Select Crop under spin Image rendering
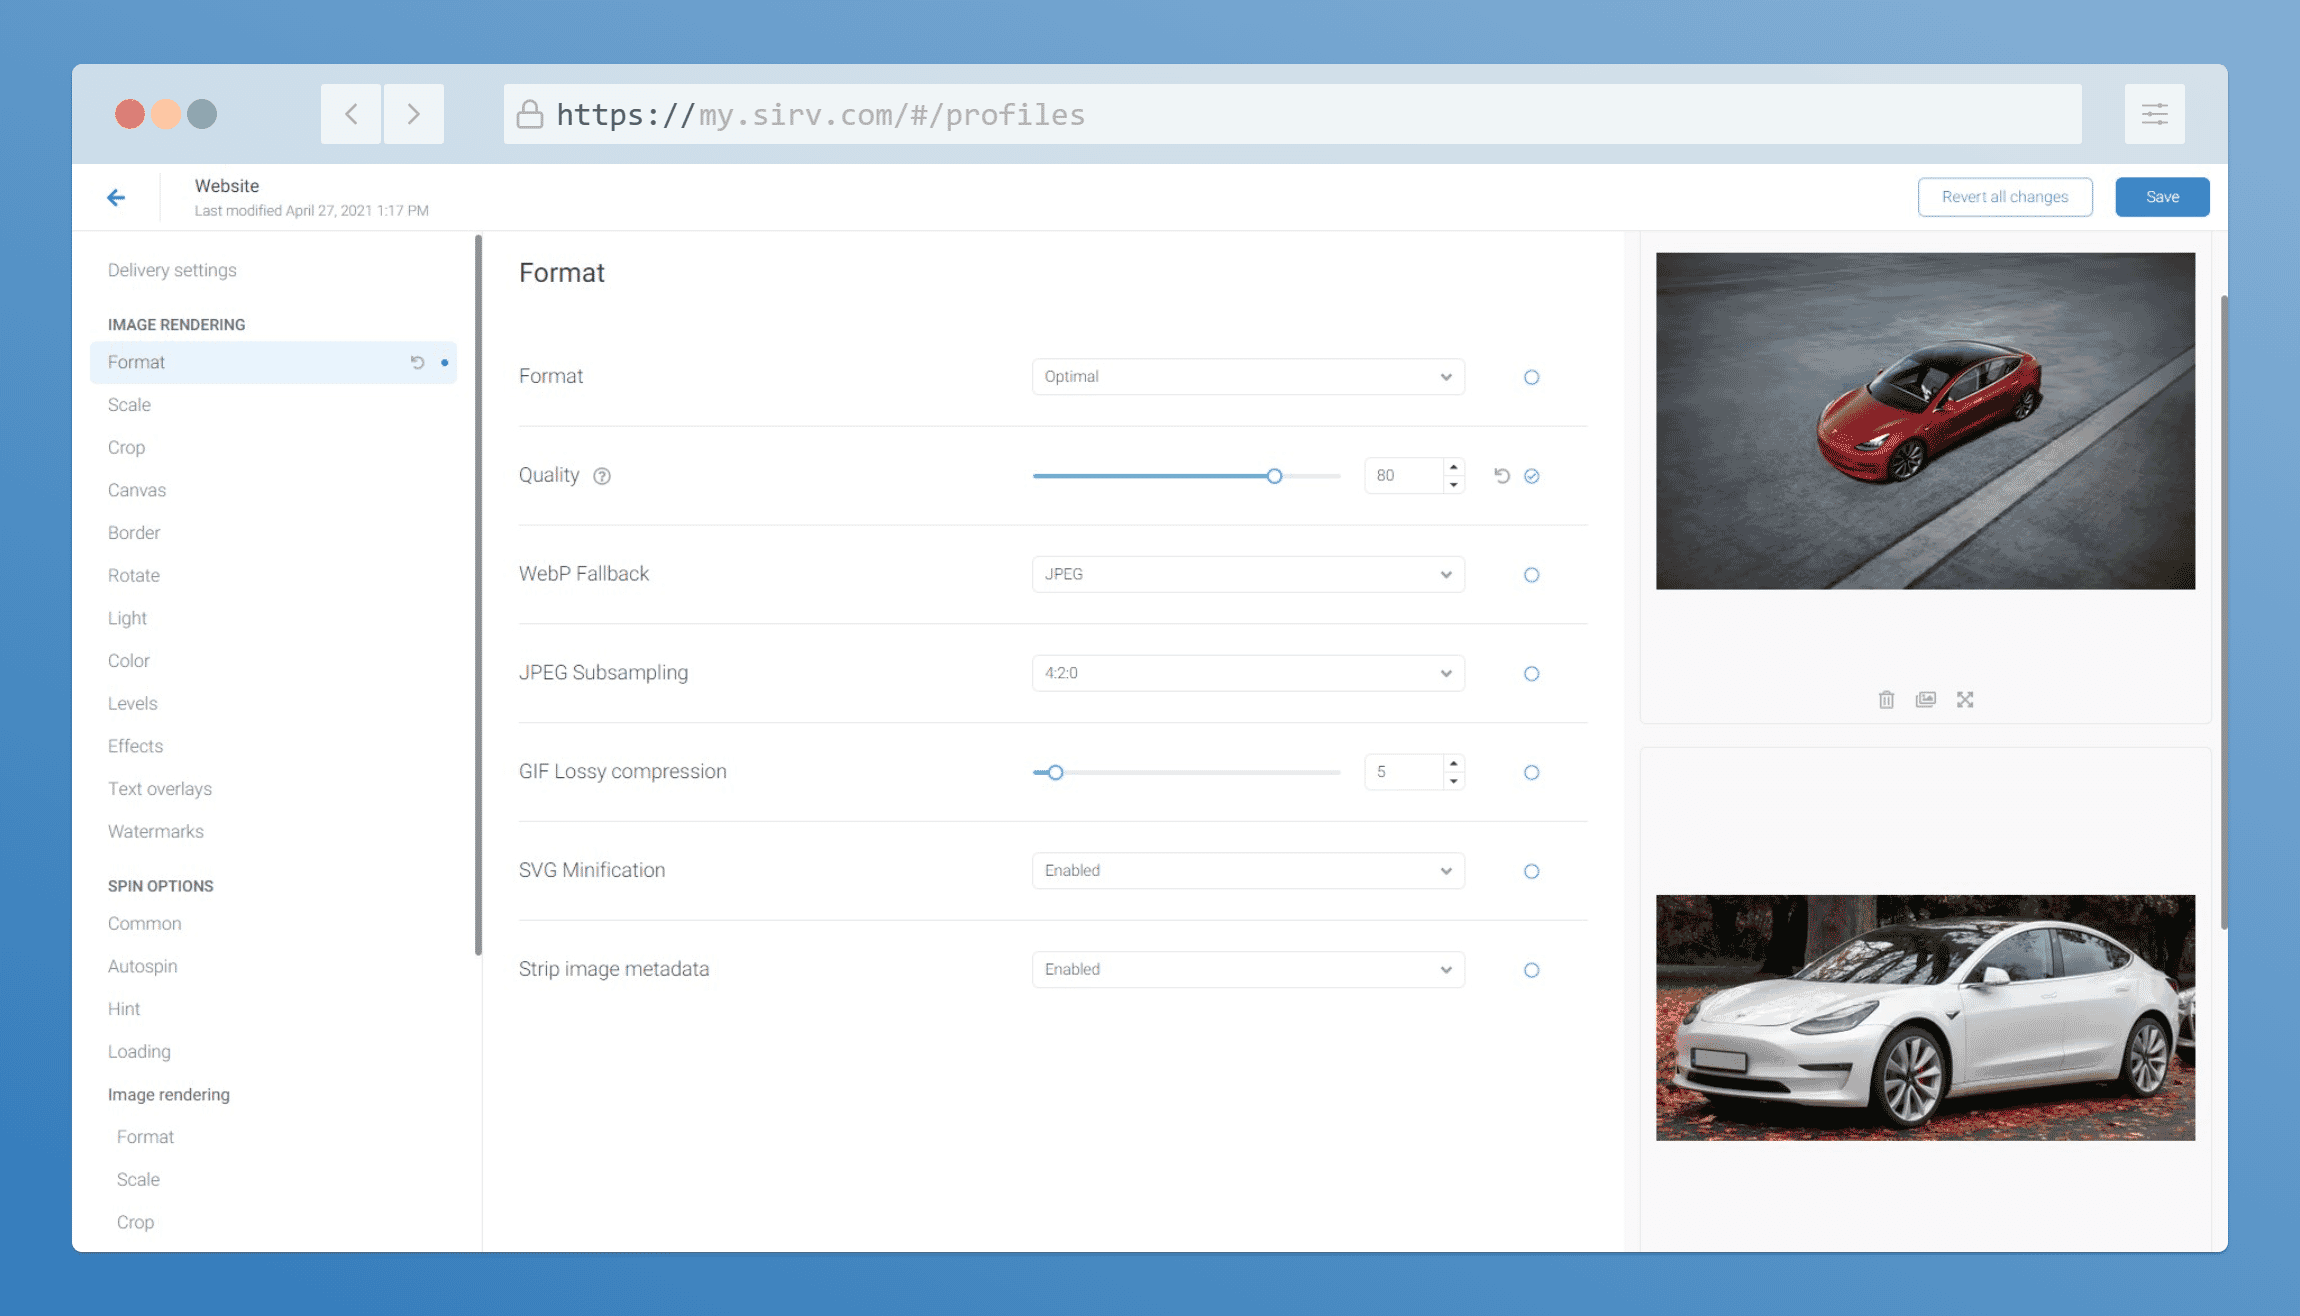 click(135, 1223)
